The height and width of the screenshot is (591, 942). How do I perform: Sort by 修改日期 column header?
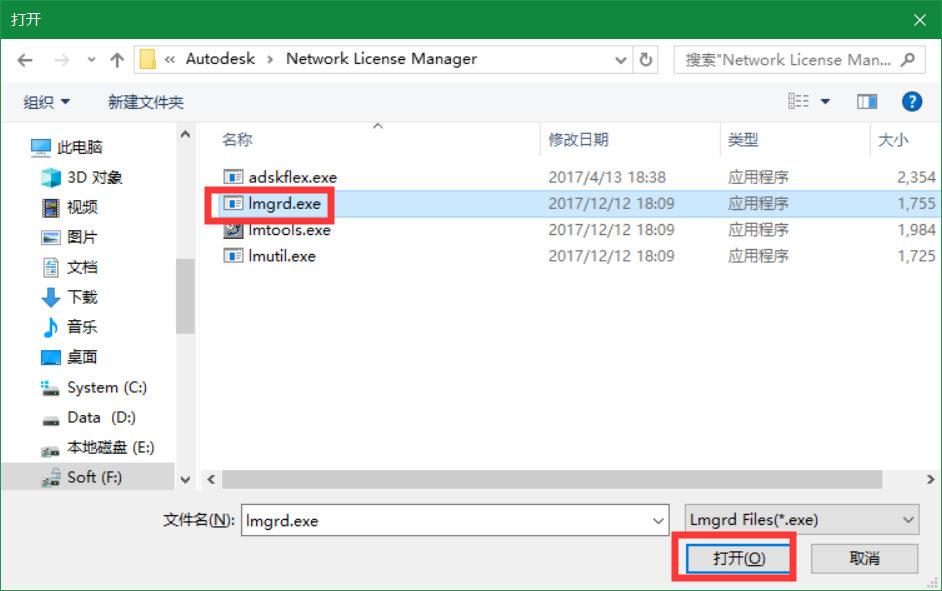(x=579, y=140)
